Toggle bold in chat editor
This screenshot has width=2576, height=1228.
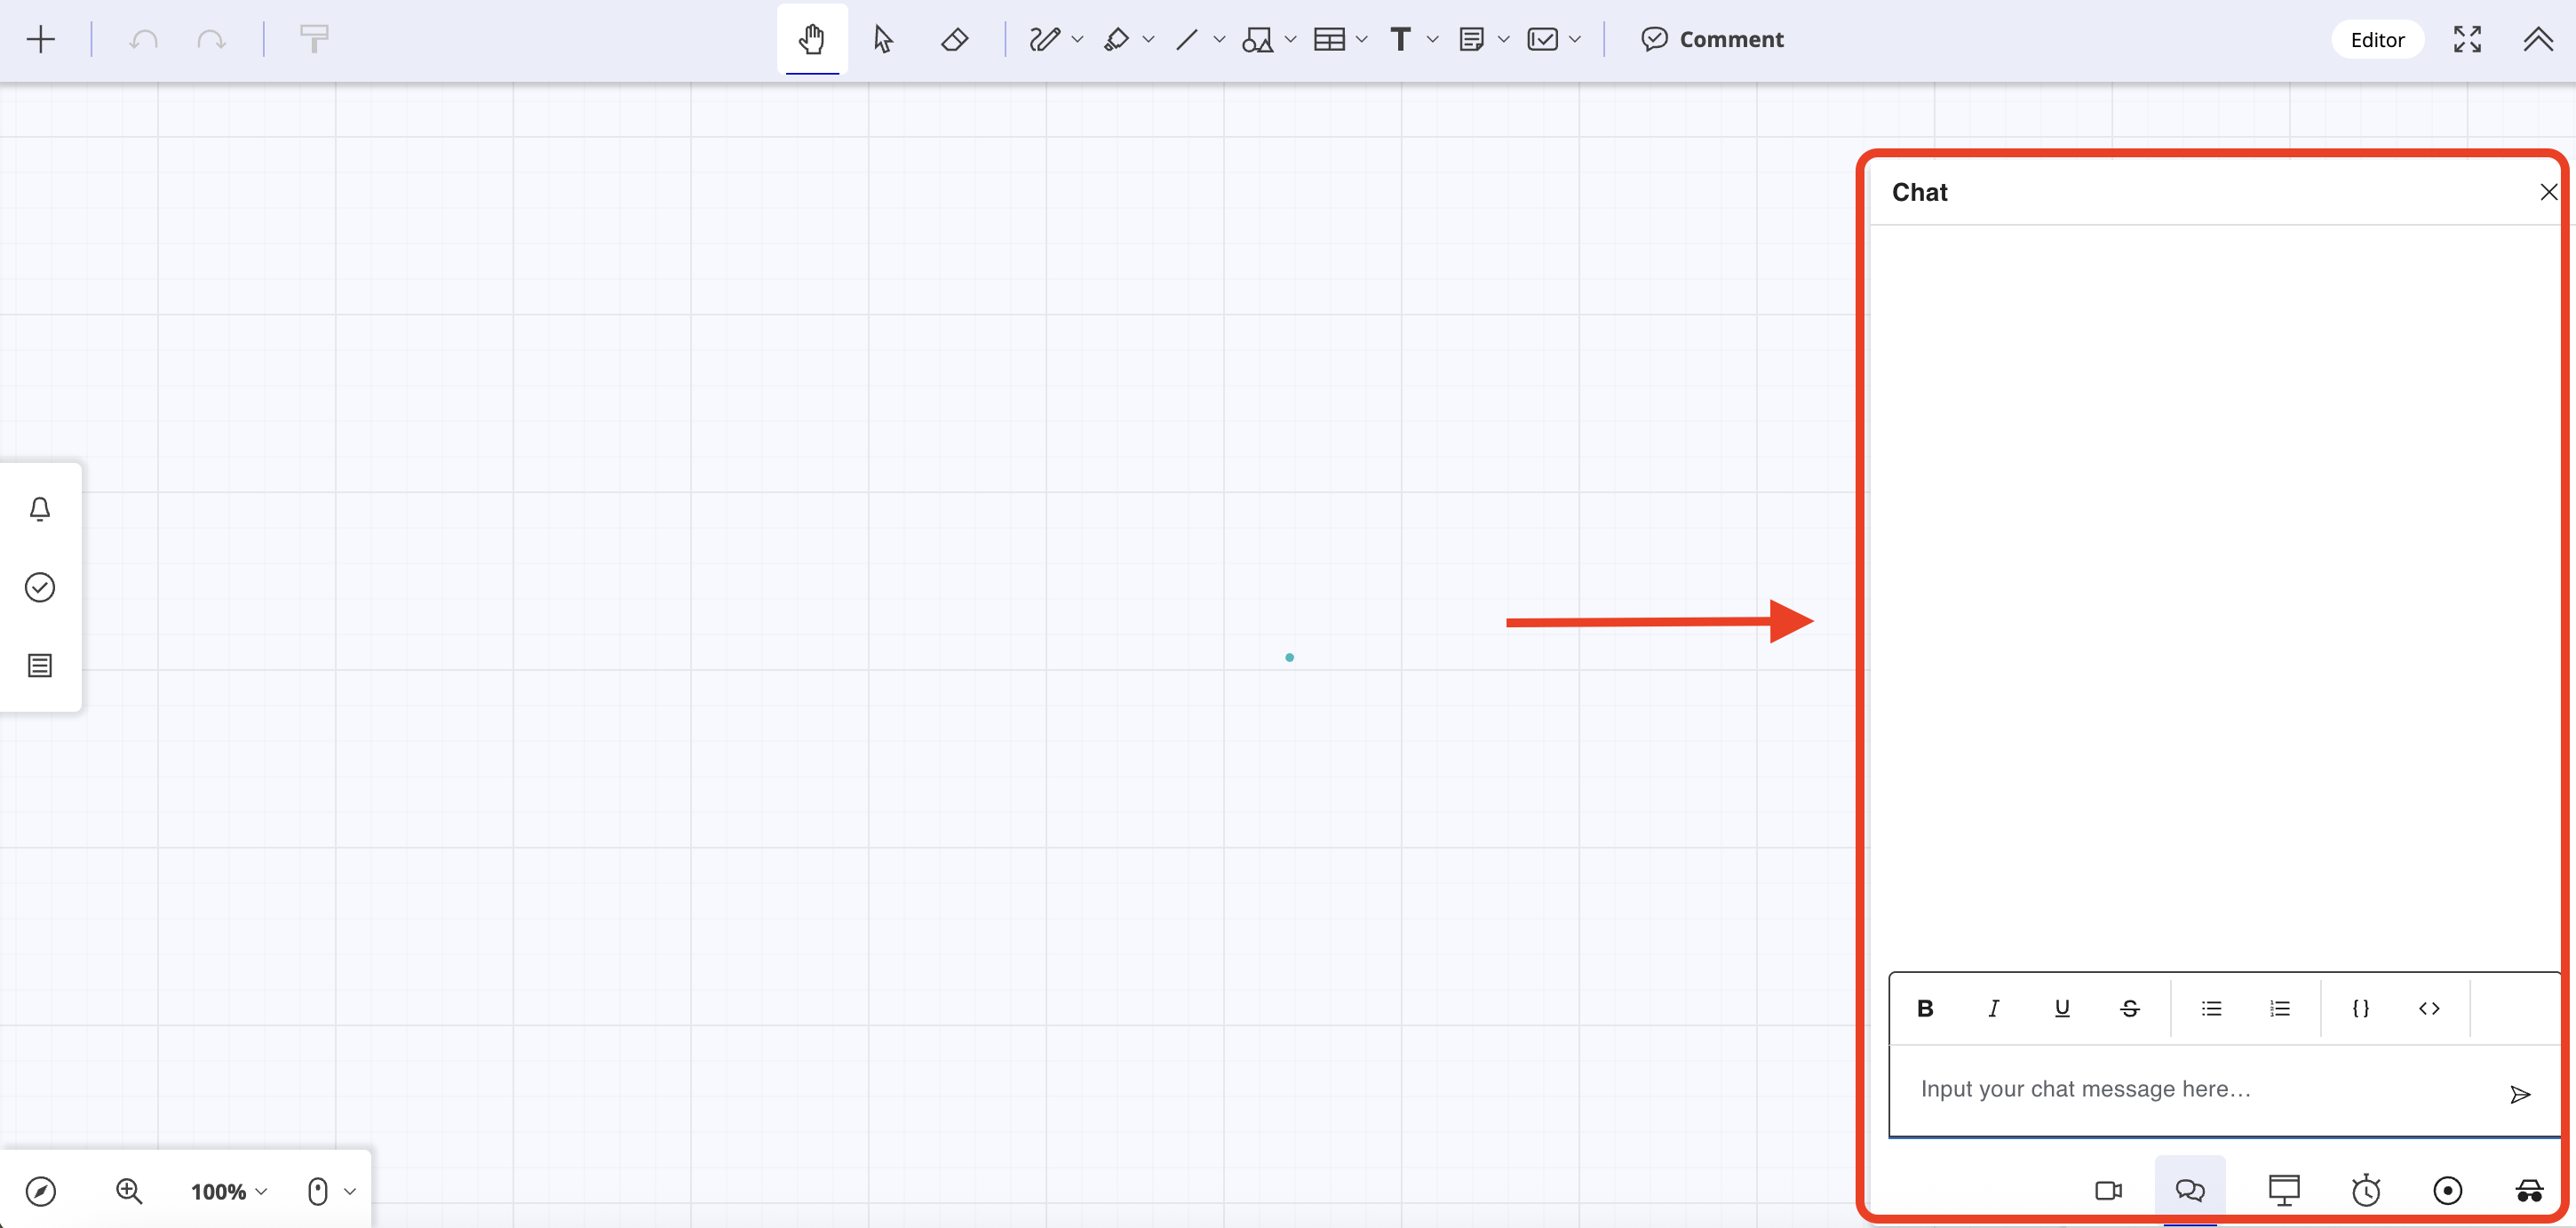(x=1925, y=1008)
